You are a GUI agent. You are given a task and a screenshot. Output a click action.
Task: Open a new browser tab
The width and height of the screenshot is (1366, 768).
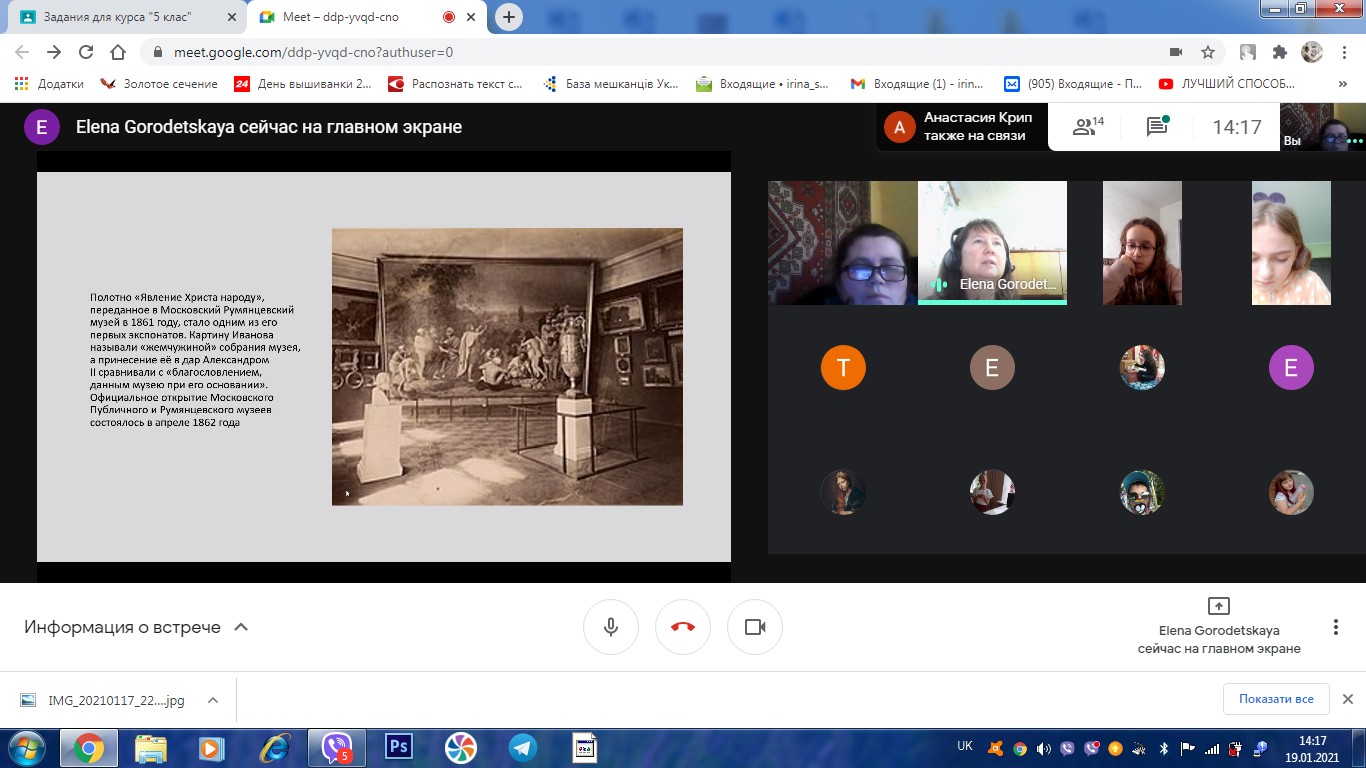coord(509,17)
